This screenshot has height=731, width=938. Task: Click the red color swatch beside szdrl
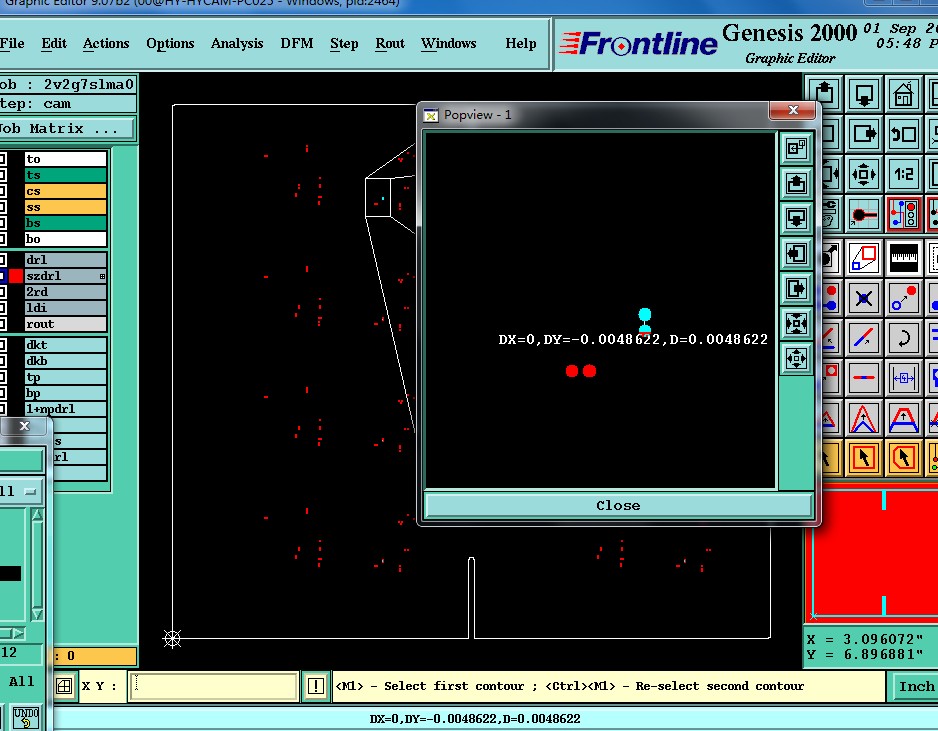16,276
